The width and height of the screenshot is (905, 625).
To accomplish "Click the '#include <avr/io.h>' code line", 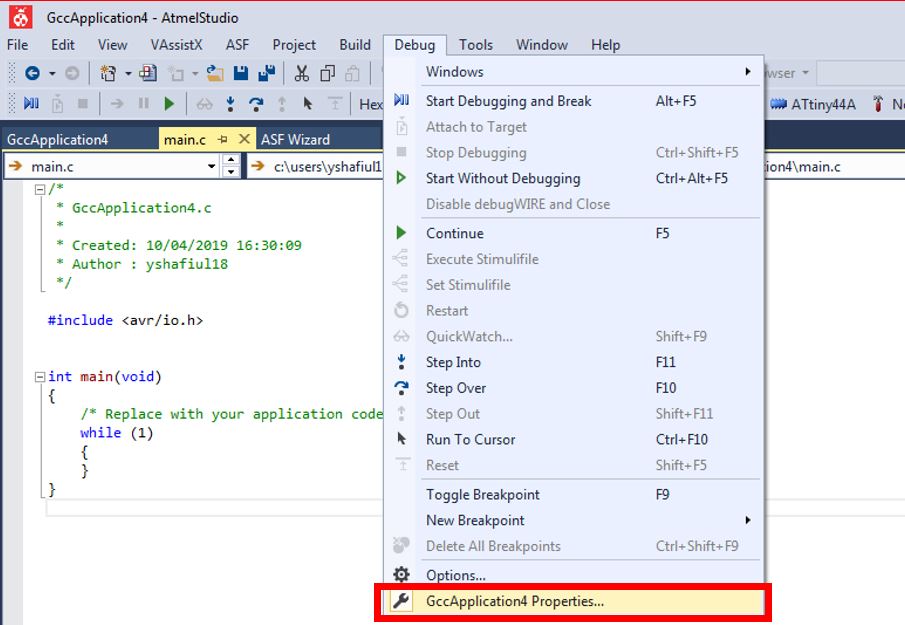I will (x=125, y=320).
